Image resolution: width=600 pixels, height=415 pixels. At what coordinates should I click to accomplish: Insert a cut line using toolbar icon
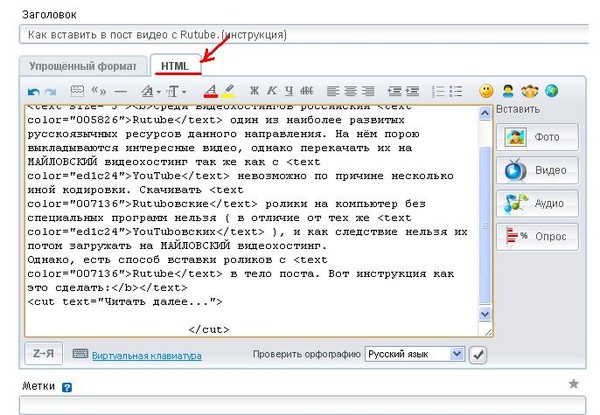point(77,91)
